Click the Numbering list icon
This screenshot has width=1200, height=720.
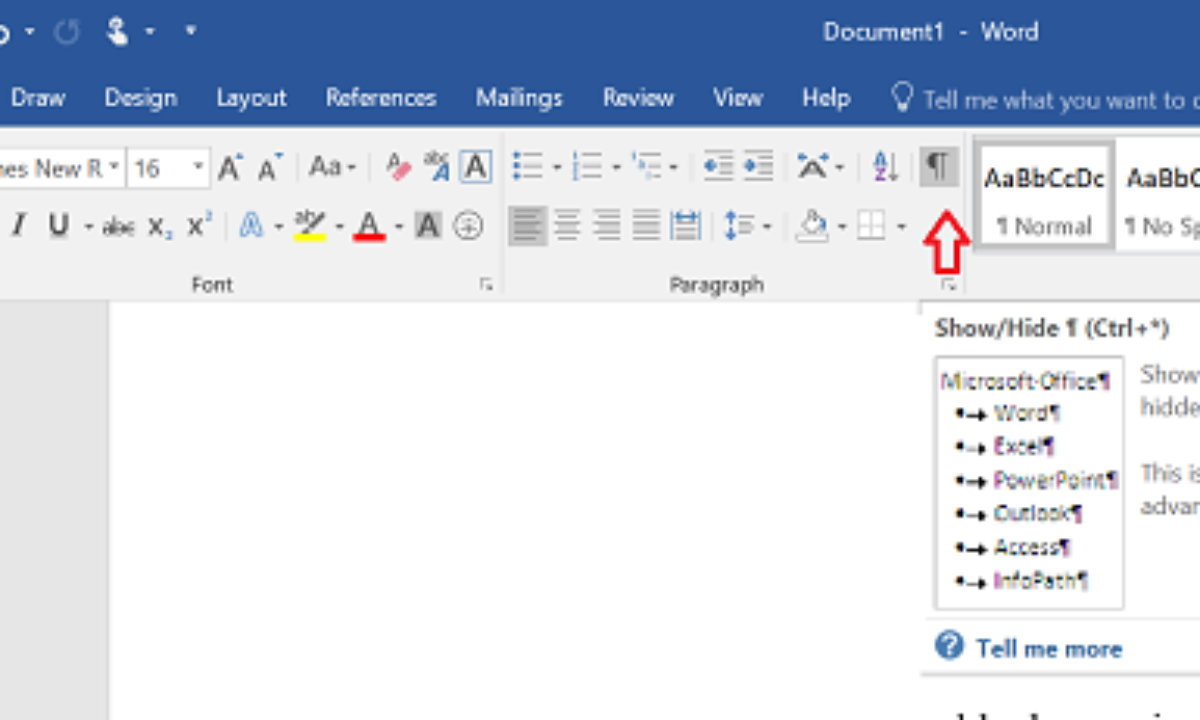click(x=587, y=167)
